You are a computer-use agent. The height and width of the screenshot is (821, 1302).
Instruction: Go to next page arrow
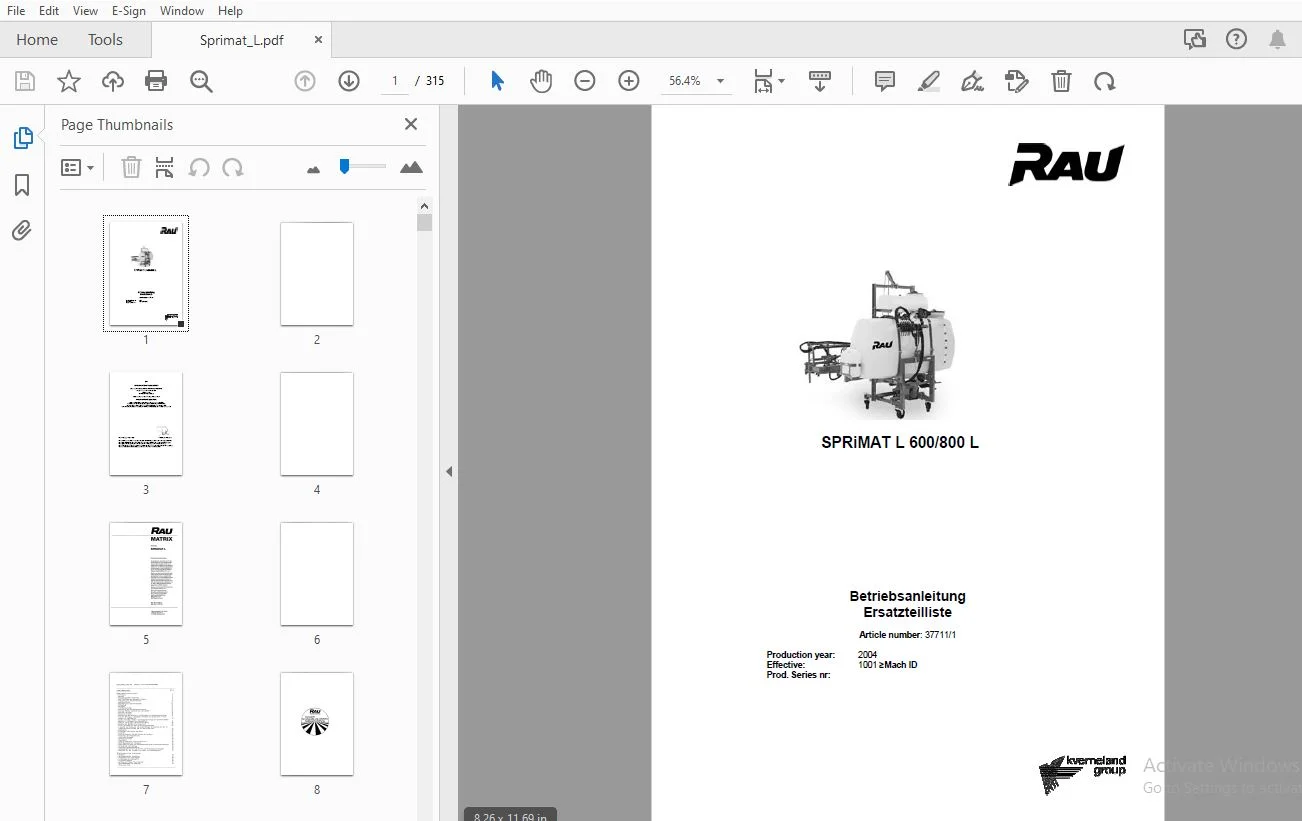(349, 81)
